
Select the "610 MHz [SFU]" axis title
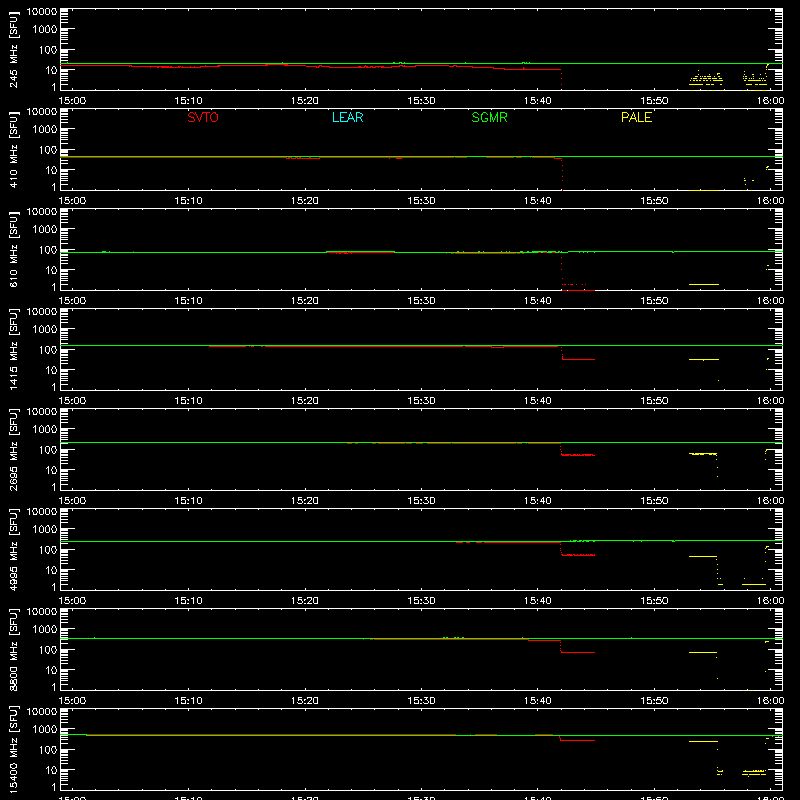pos(14,249)
